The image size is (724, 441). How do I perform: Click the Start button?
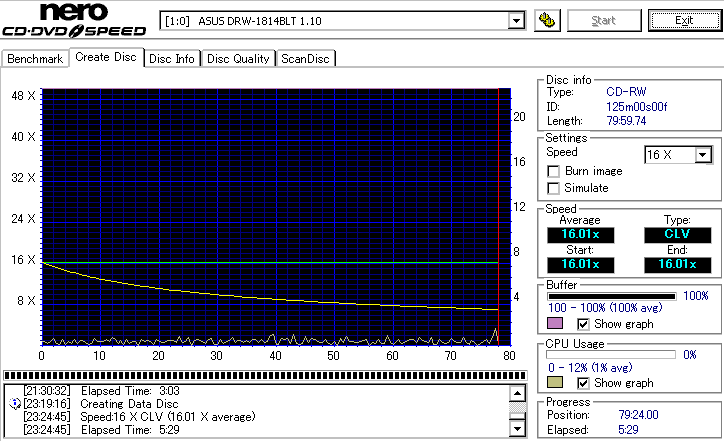coord(604,21)
